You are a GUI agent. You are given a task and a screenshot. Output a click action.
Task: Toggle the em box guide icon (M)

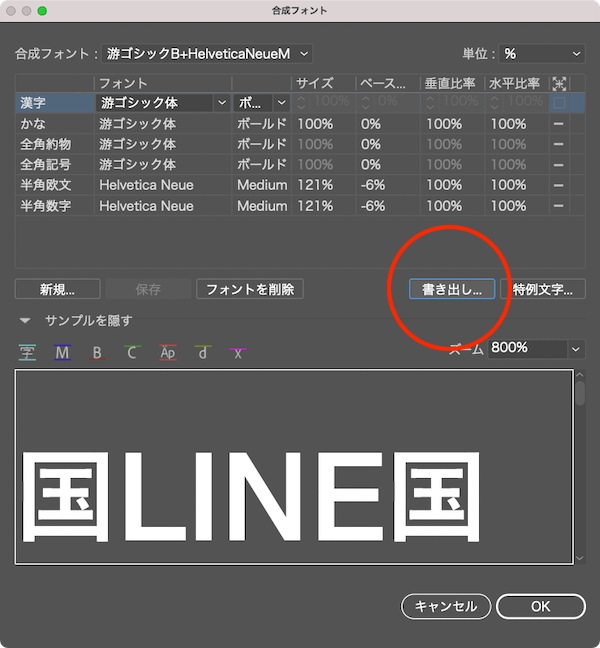tap(62, 353)
